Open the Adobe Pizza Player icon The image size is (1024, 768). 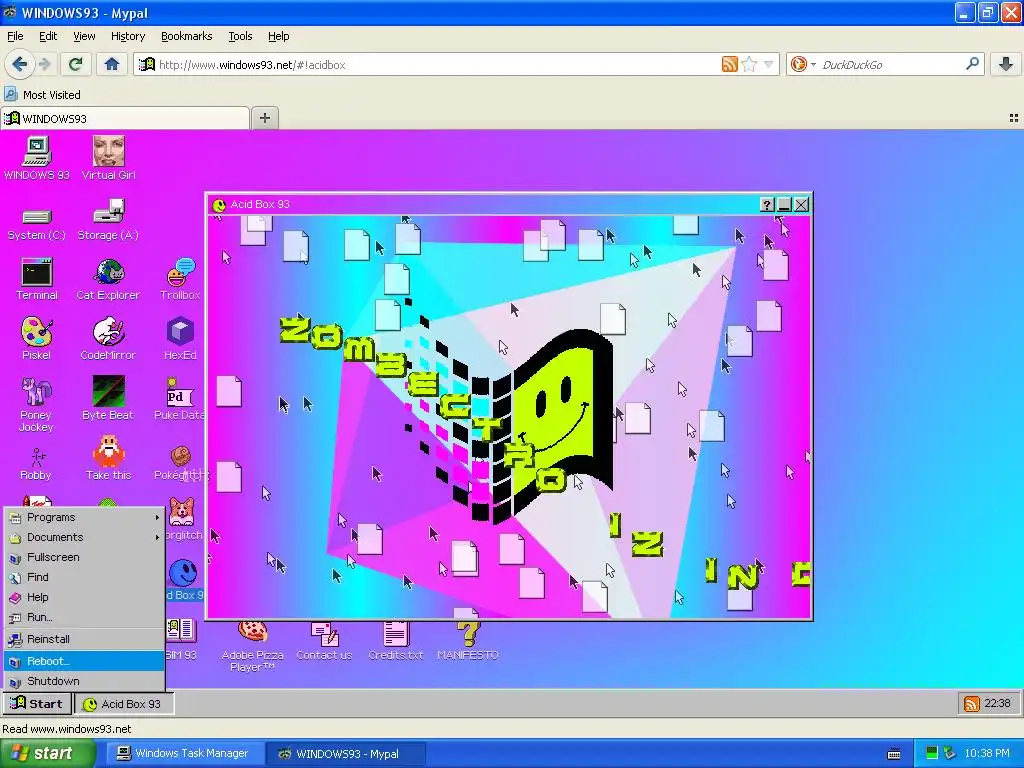(253, 647)
